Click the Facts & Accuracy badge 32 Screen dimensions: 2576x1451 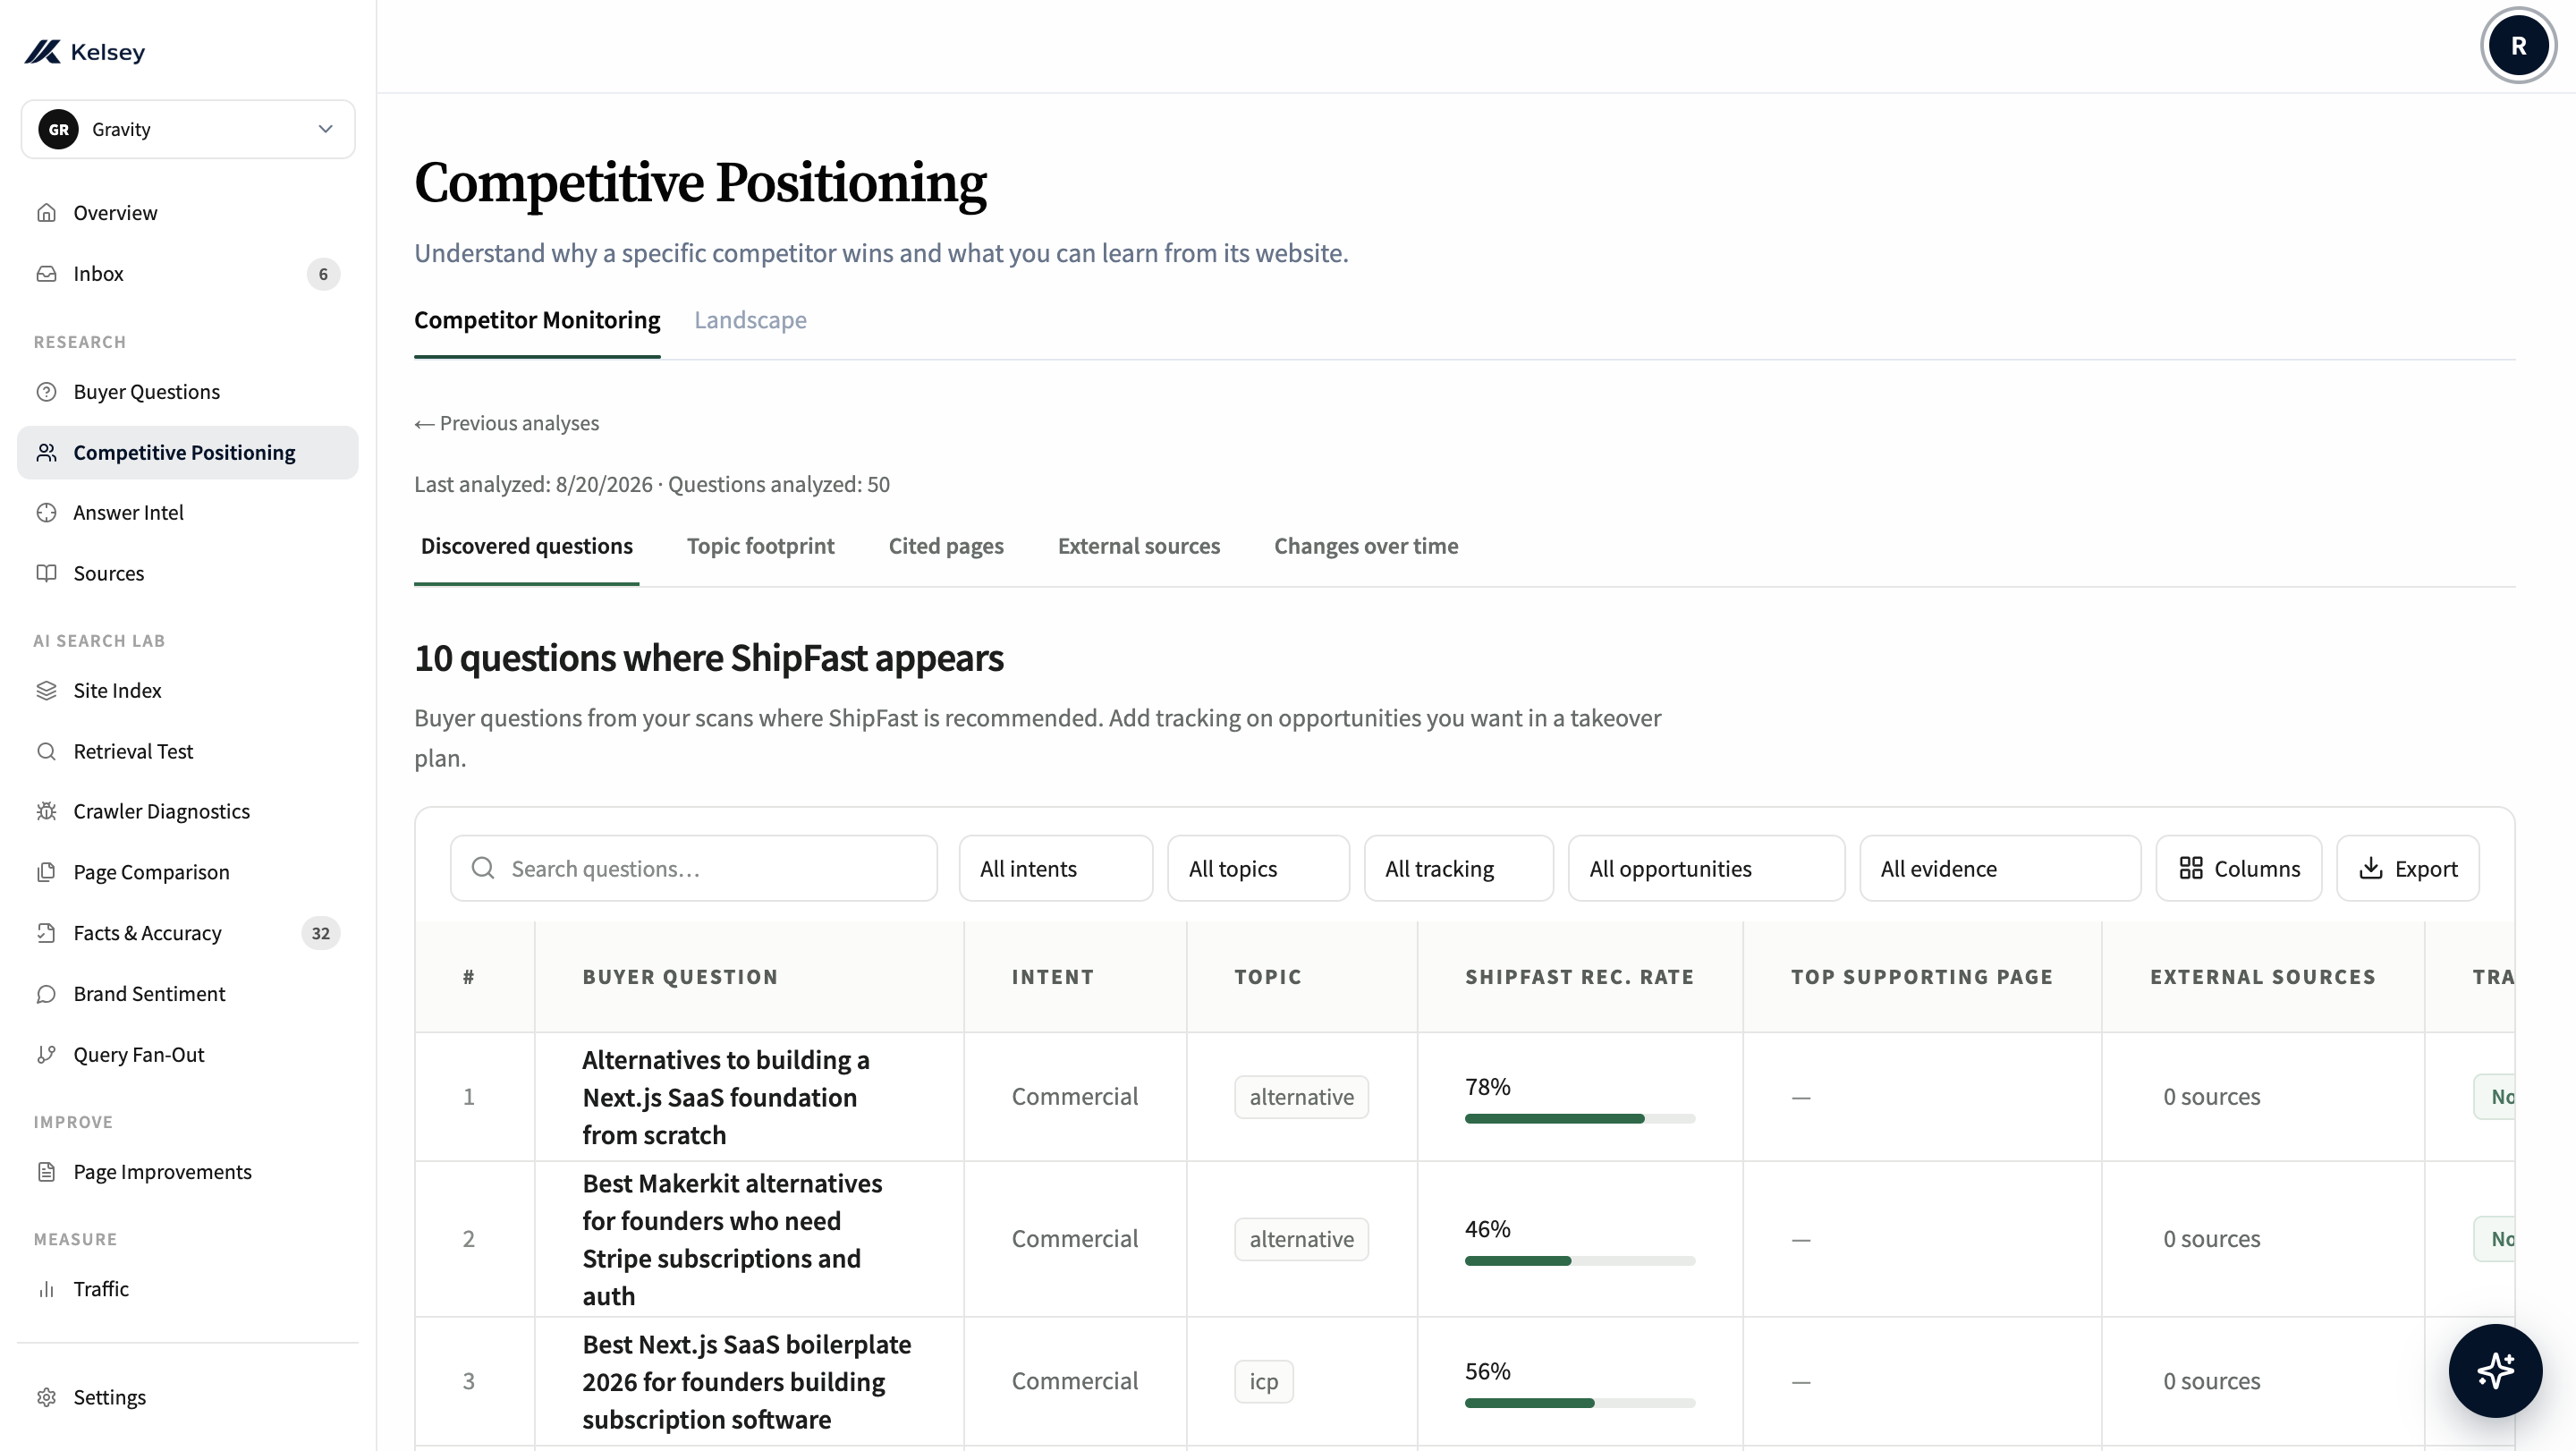(320, 934)
